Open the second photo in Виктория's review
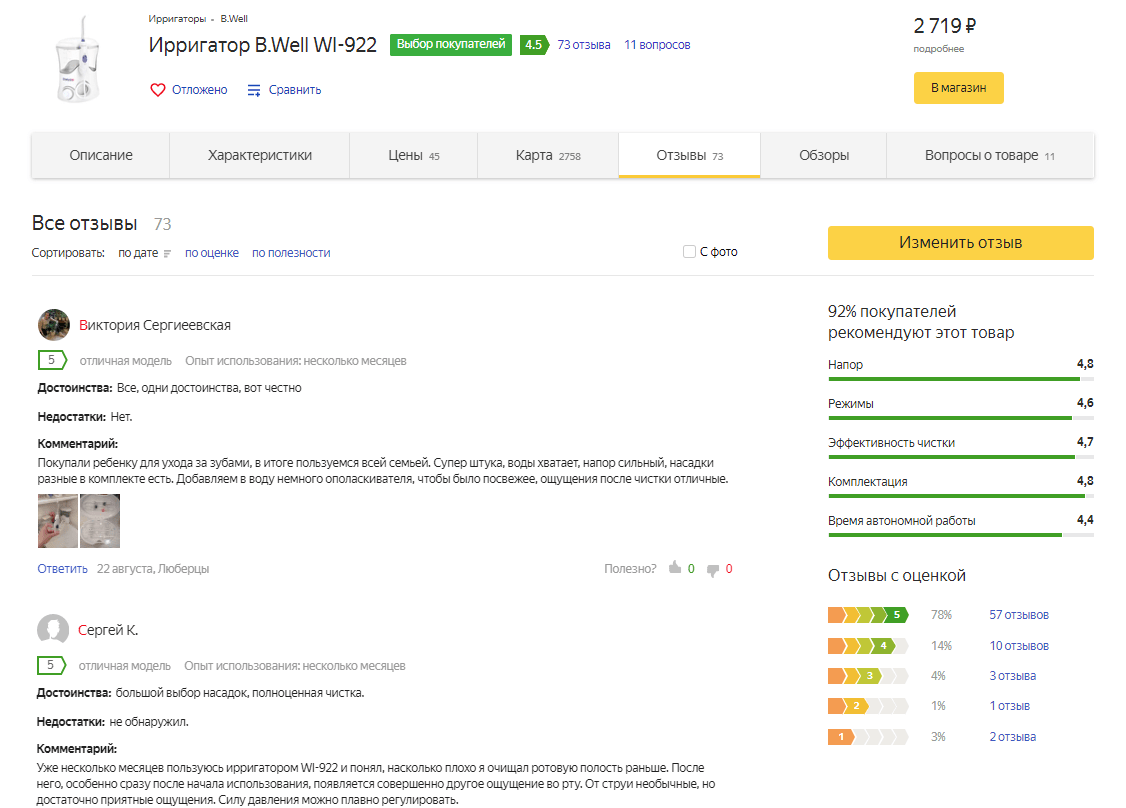The height and width of the screenshot is (808, 1126). point(100,521)
